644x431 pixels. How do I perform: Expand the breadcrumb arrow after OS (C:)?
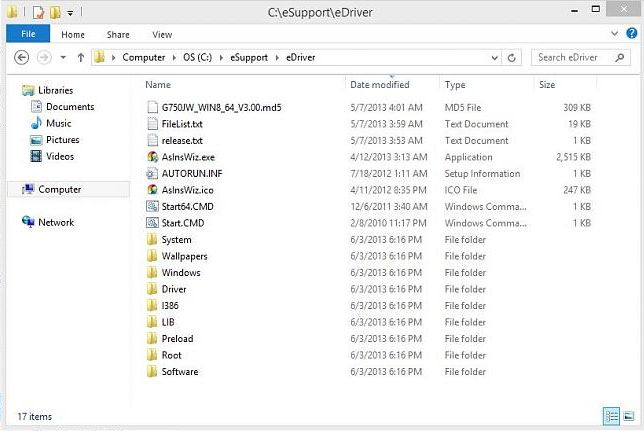pos(221,58)
